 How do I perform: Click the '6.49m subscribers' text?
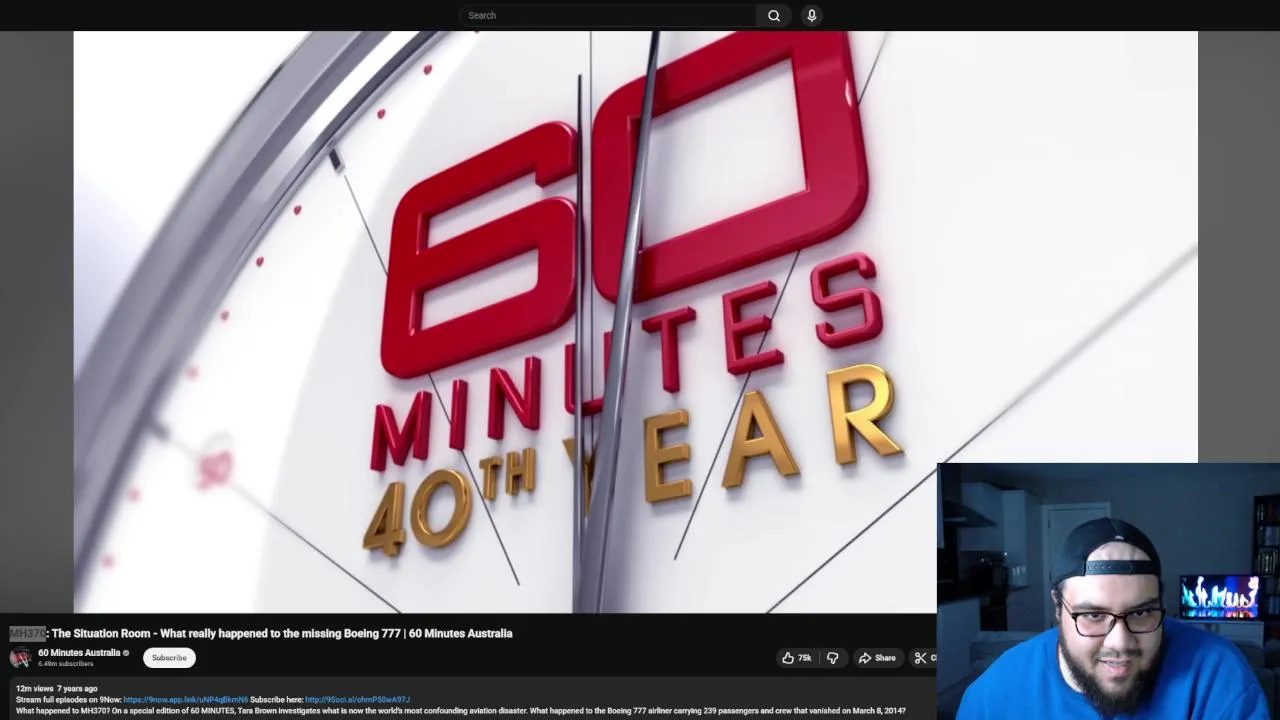66,664
